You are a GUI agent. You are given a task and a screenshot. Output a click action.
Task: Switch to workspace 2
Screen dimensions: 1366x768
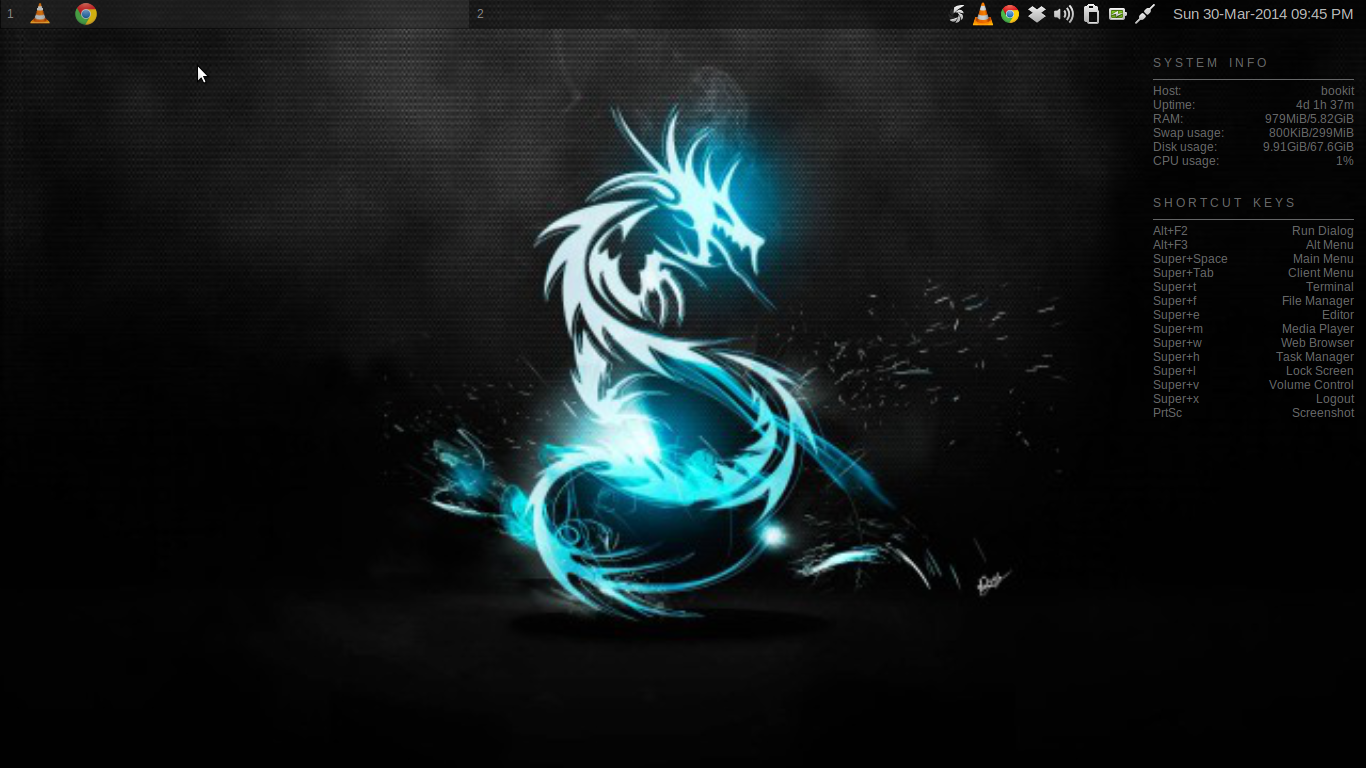480,14
